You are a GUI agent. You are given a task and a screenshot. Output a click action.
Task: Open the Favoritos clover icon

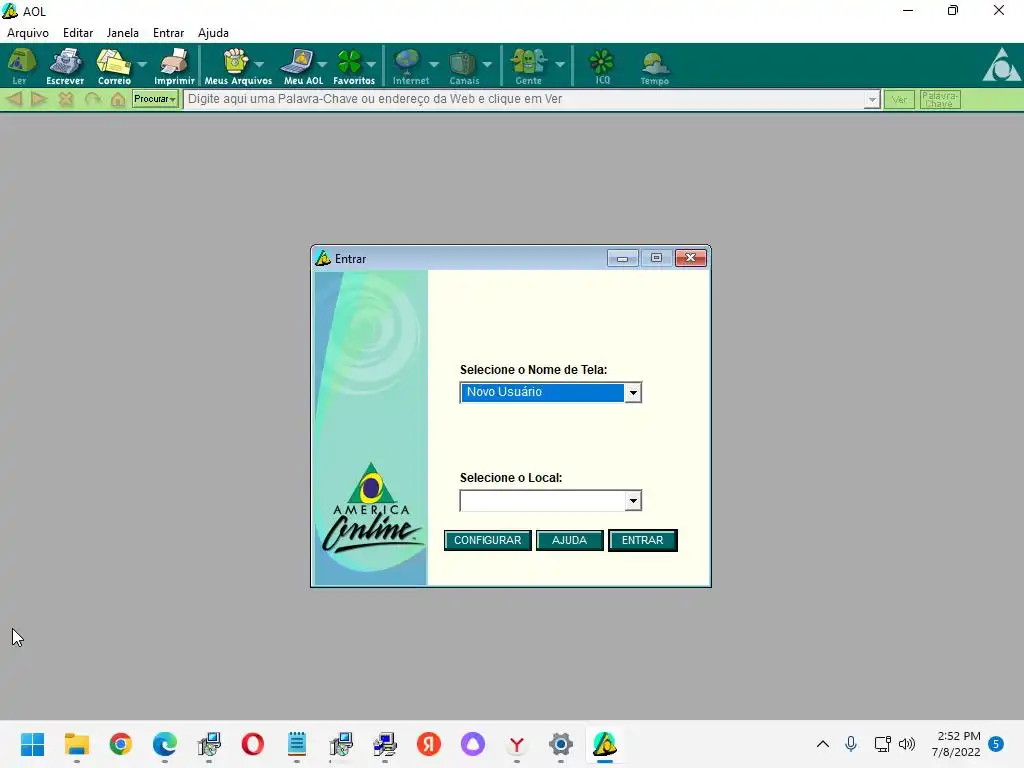(x=351, y=66)
